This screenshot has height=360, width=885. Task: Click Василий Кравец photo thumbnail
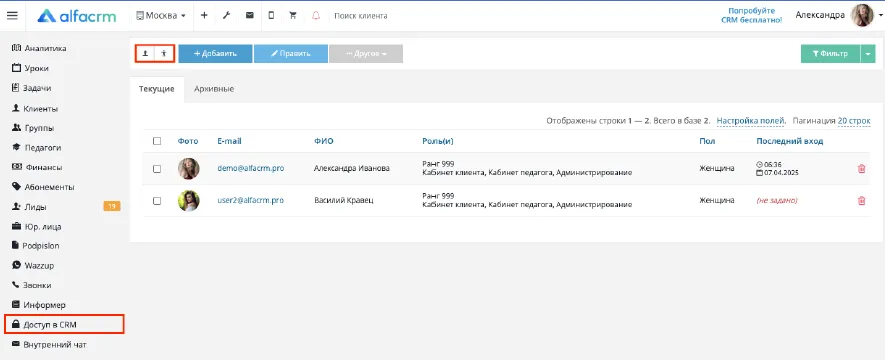point(189,200)
